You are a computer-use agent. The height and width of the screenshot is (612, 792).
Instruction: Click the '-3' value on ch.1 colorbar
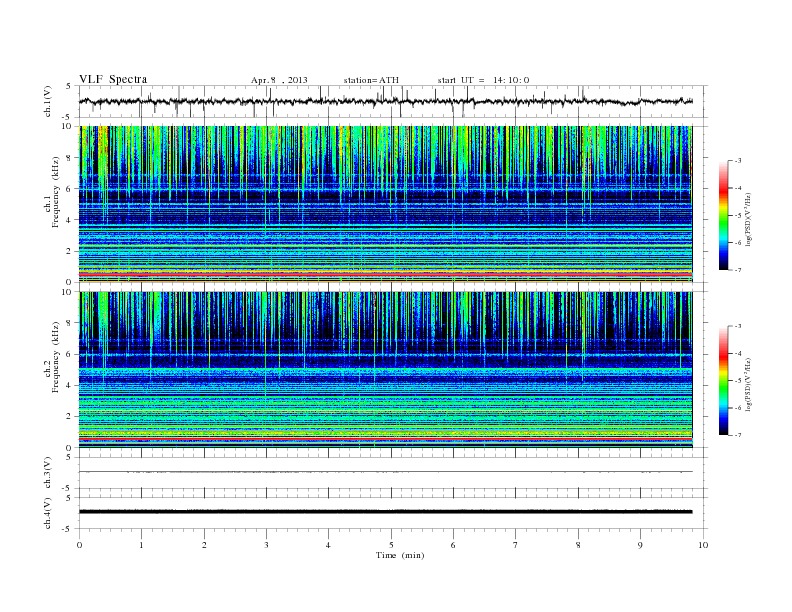tap(738, 161)
